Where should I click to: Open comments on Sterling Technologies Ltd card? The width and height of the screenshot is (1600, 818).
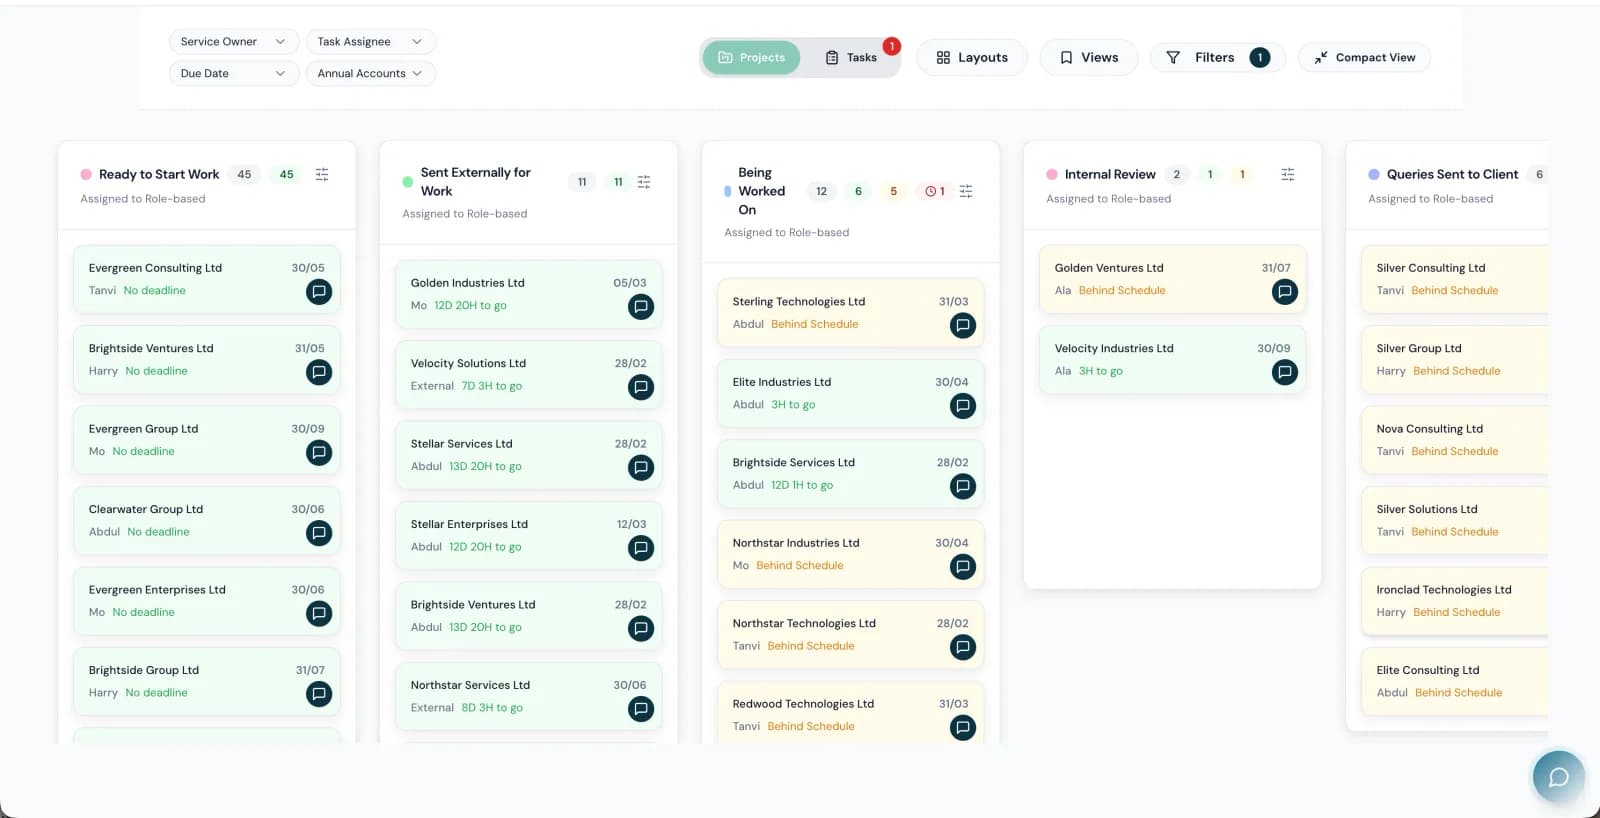pyautogui.click(x=963, y=325)
